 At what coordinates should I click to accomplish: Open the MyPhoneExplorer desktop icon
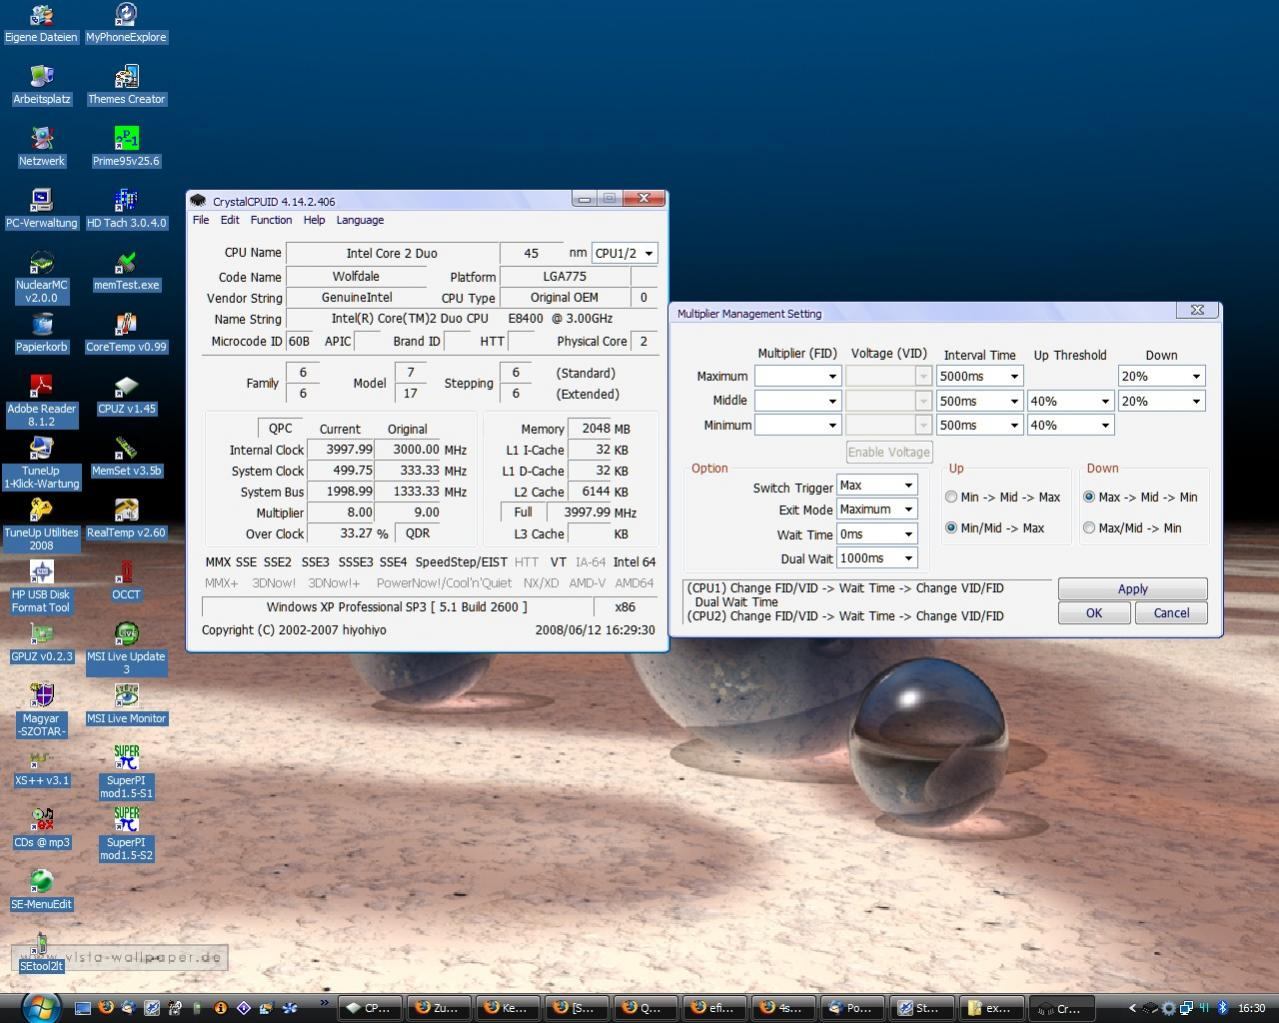pyautogui.click(x=126, y=24)
